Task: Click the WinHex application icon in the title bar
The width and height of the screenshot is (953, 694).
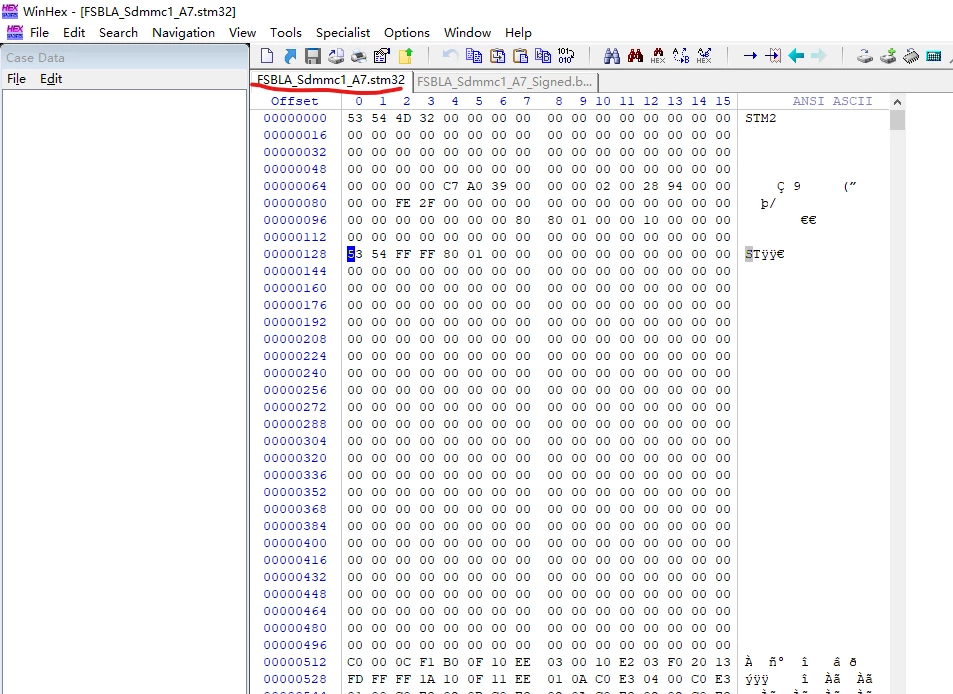Action: click(x=10, y=11)
